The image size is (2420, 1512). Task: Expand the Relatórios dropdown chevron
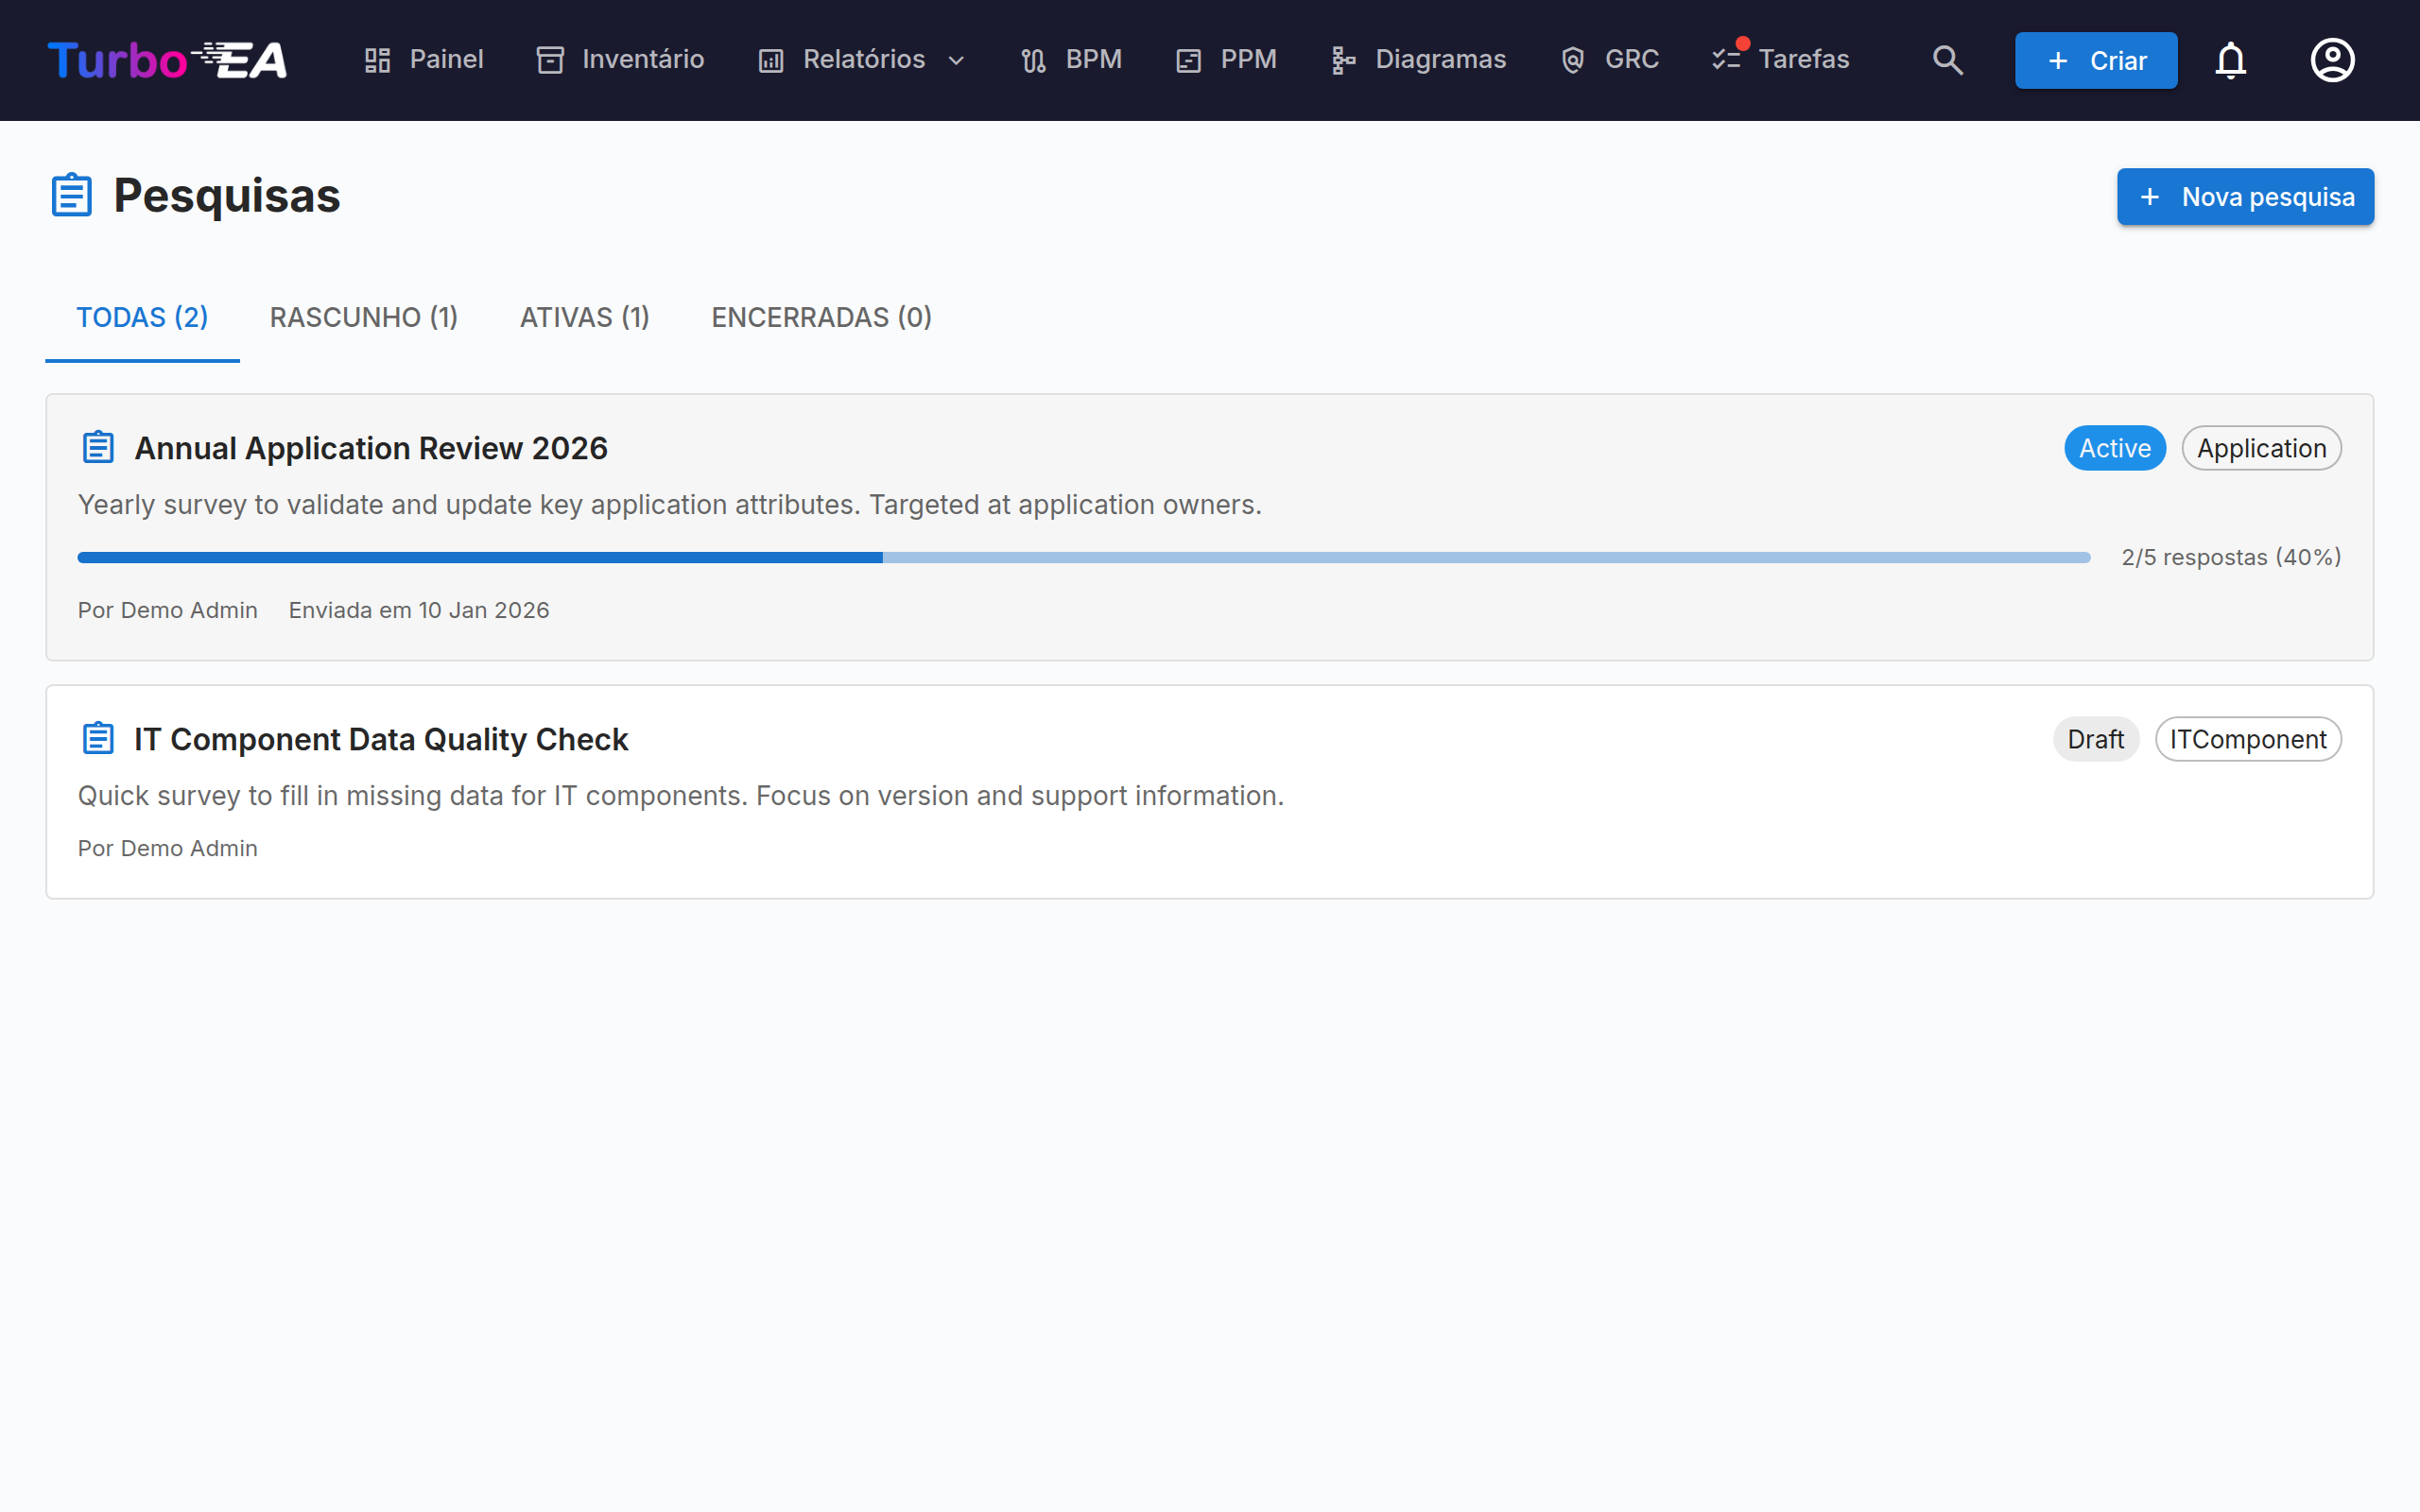[x=956, y=61]
